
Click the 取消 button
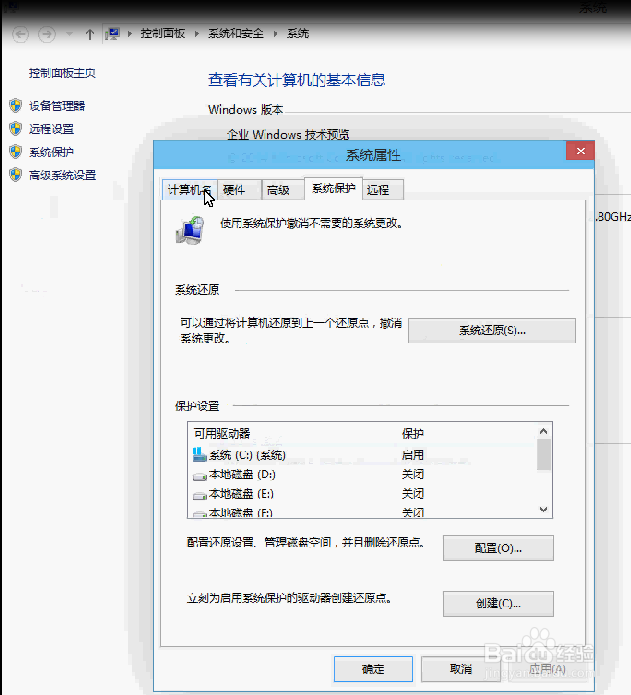coord(461,669)
